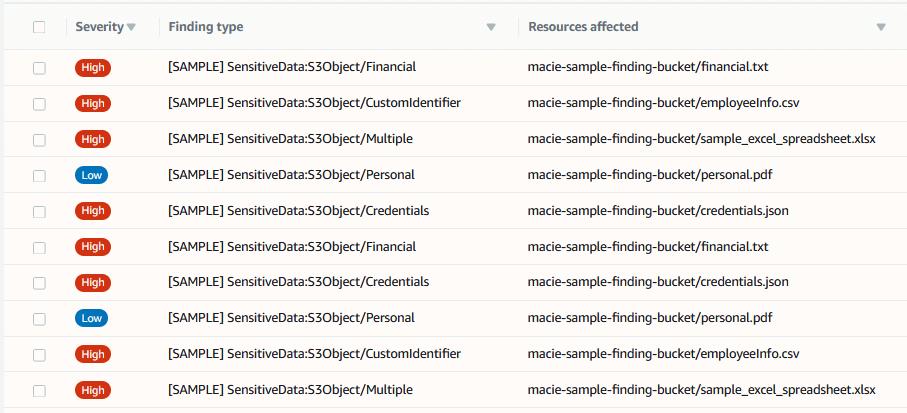Screen dimensions: 907x413
Task: Click the Low badge on the first personal.pdf row
Action: click(x=91, y=175)
